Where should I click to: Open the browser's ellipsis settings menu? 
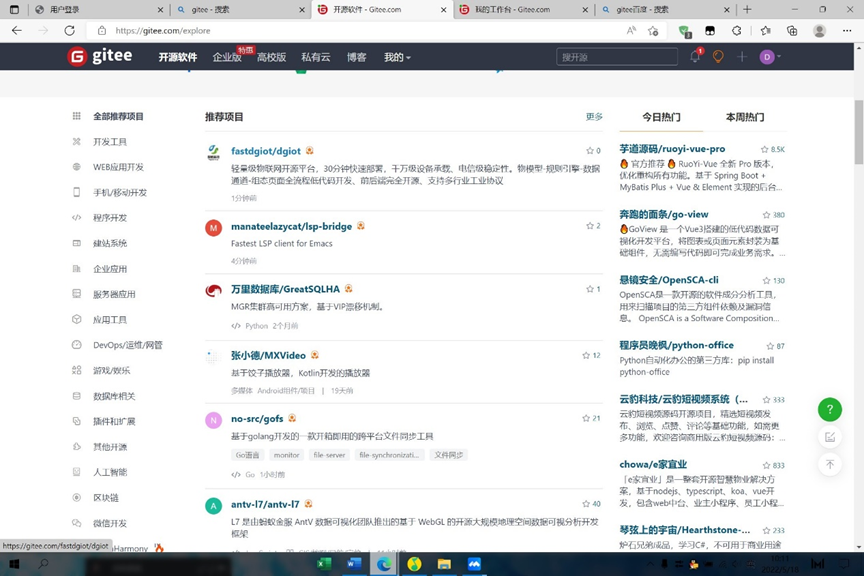pyautogui.click(x=846, y=31)
